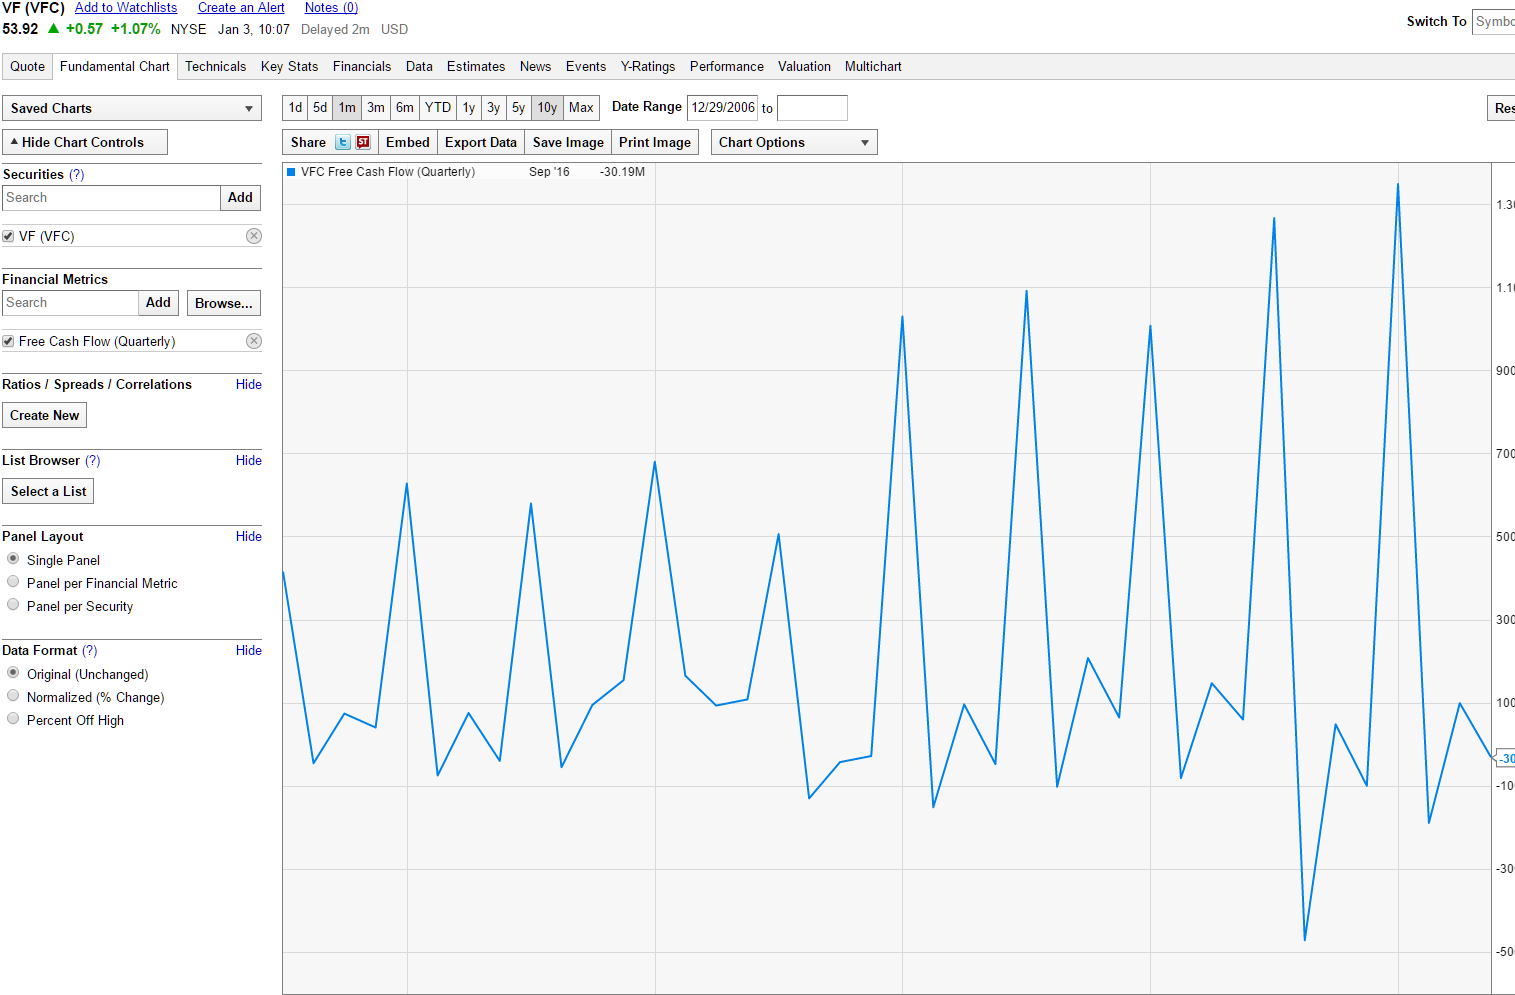
Task: Uncheck the VF (VFC) security checkbox
Action: pyautogui.click(x=8, y=236)
